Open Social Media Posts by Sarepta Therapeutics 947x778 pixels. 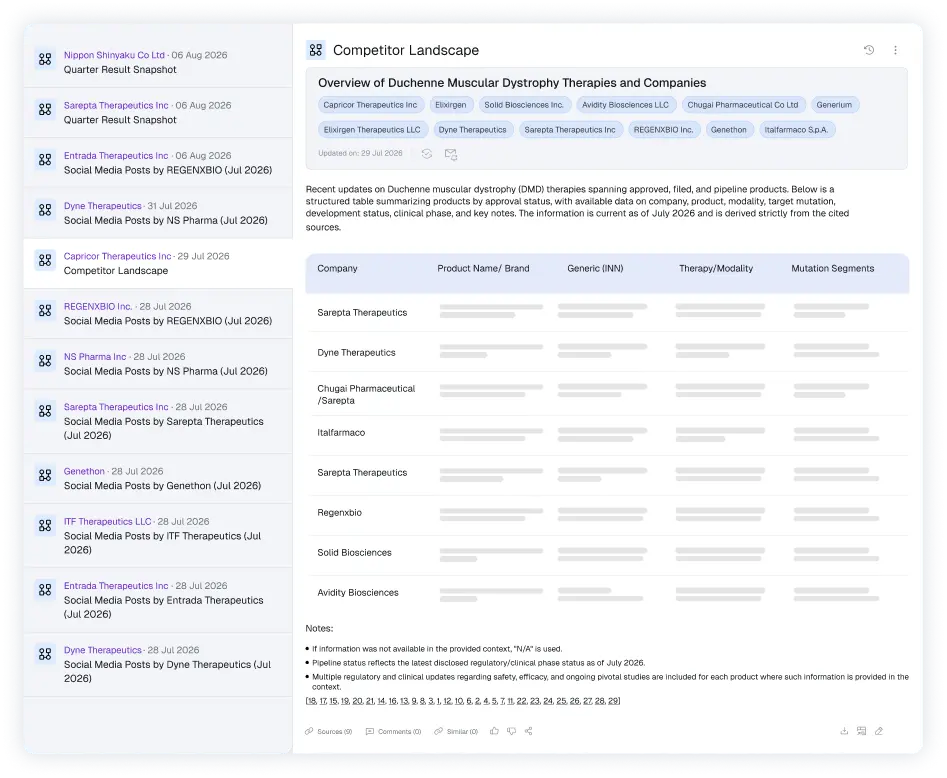point(158,421)
